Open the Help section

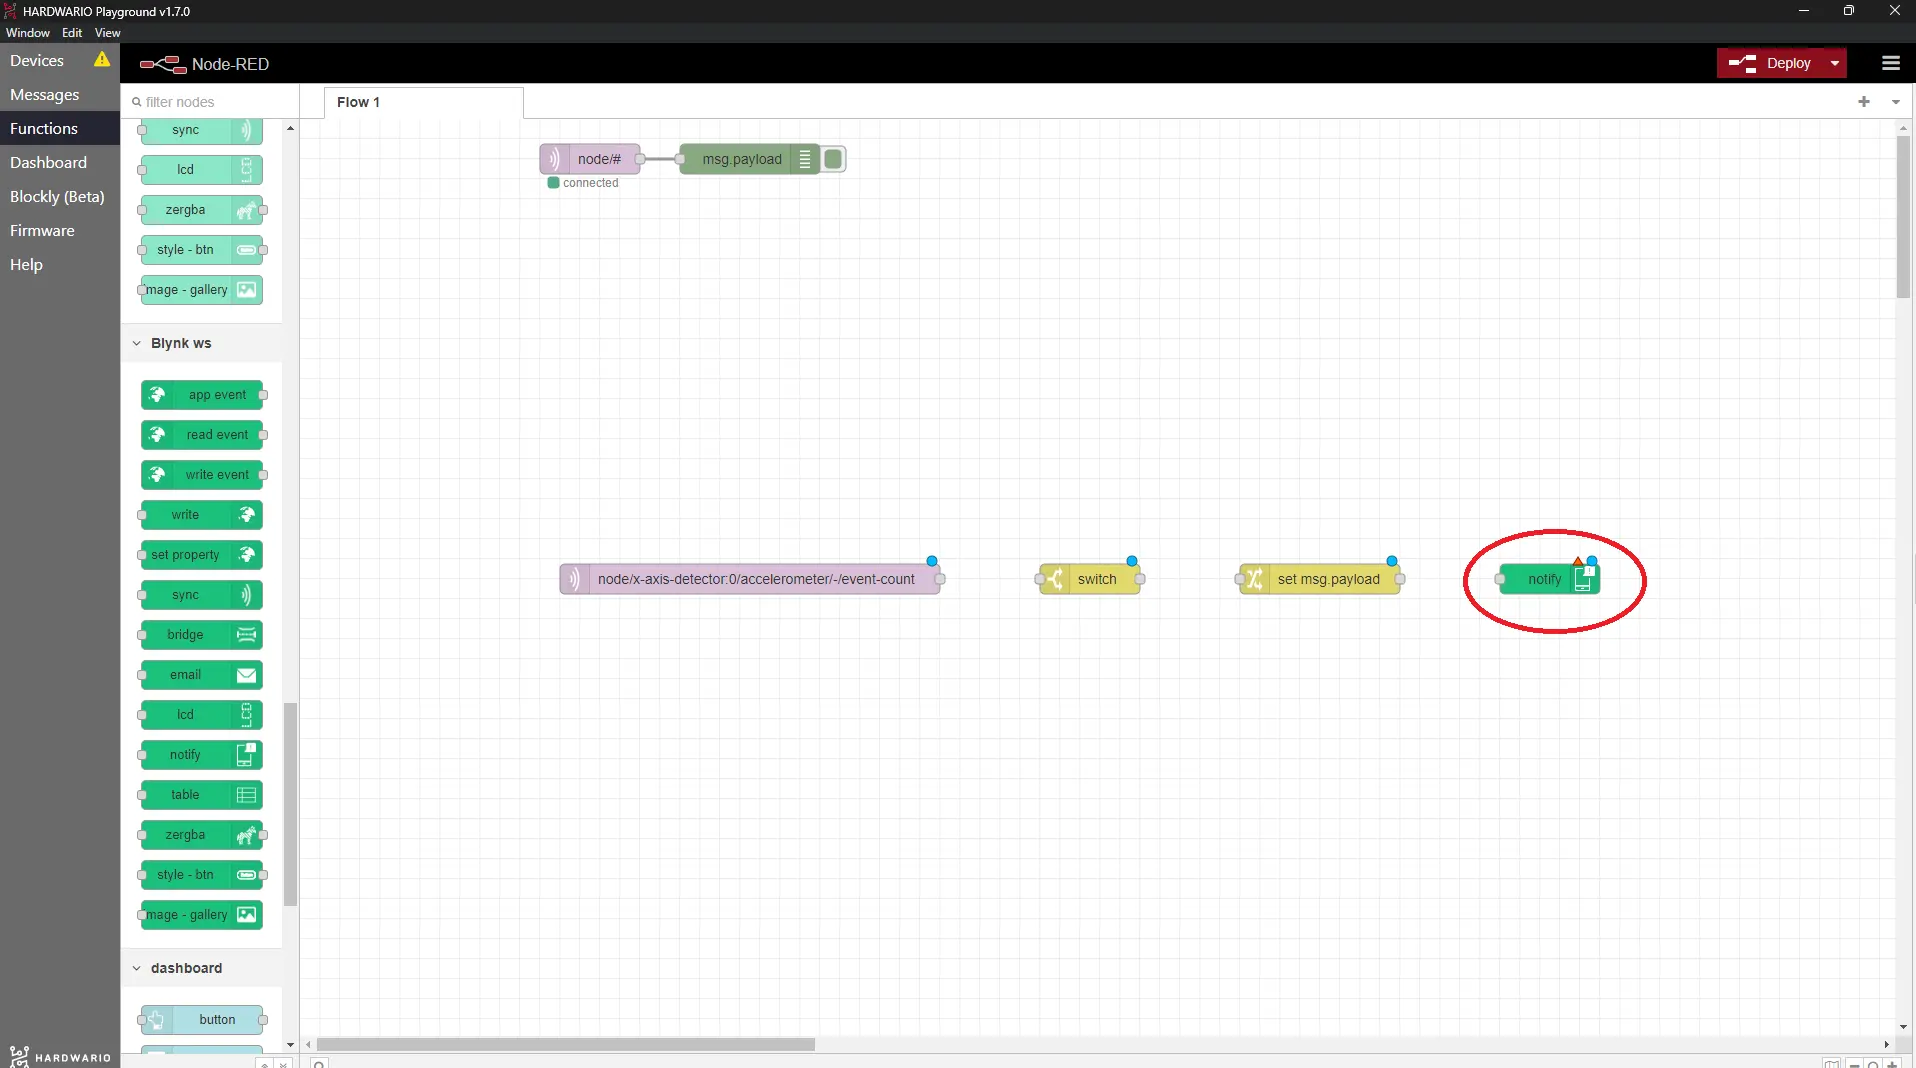(x=26, y=264)
